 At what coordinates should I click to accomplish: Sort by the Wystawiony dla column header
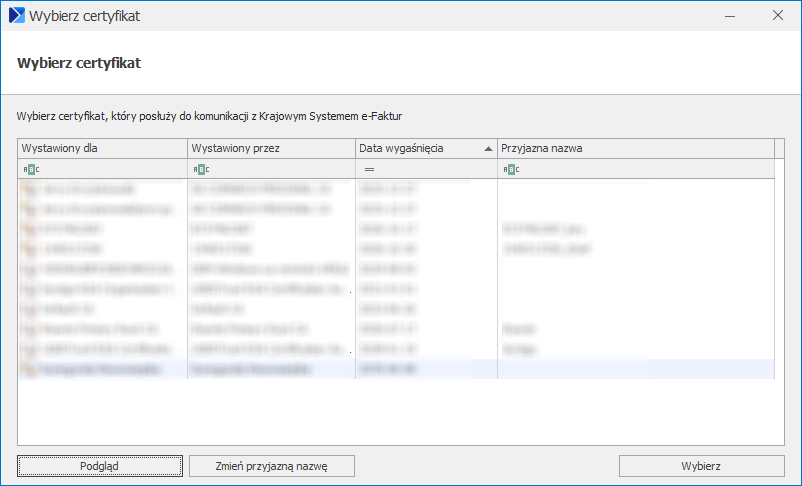click(x=102, y=148)
